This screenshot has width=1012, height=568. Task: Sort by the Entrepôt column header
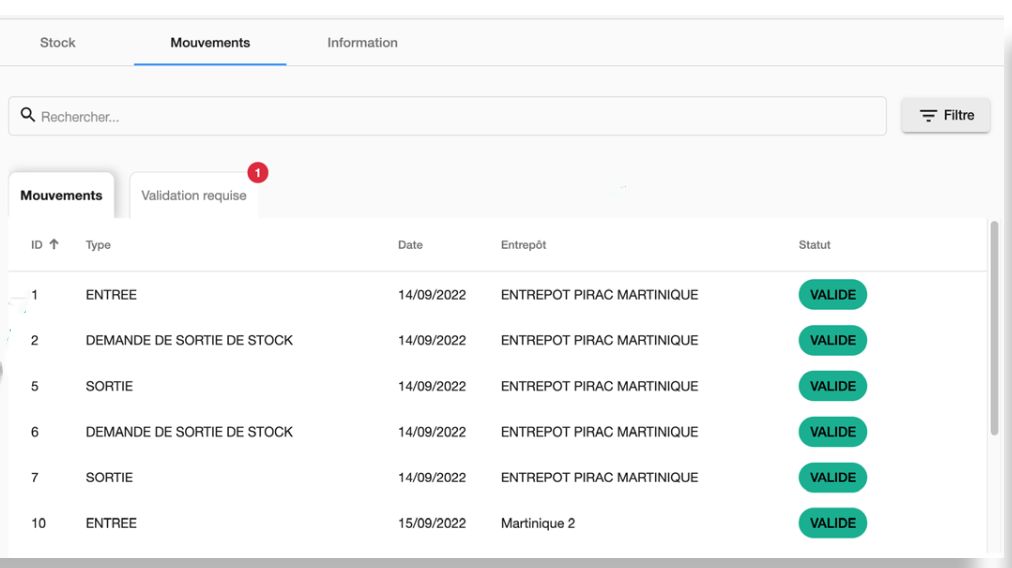(x=523, y=245)
